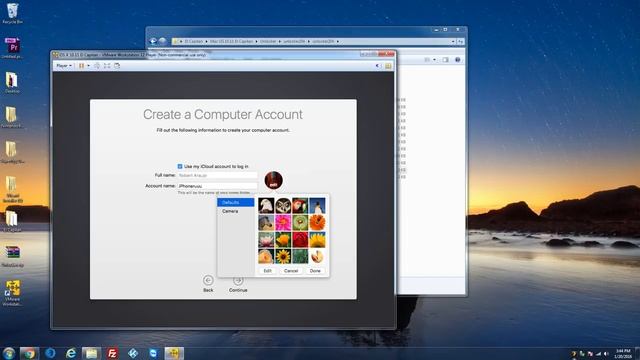
Task: Click Continue in the macOS setup assistant
Action: pyautogui.click(x=238, y=283)
